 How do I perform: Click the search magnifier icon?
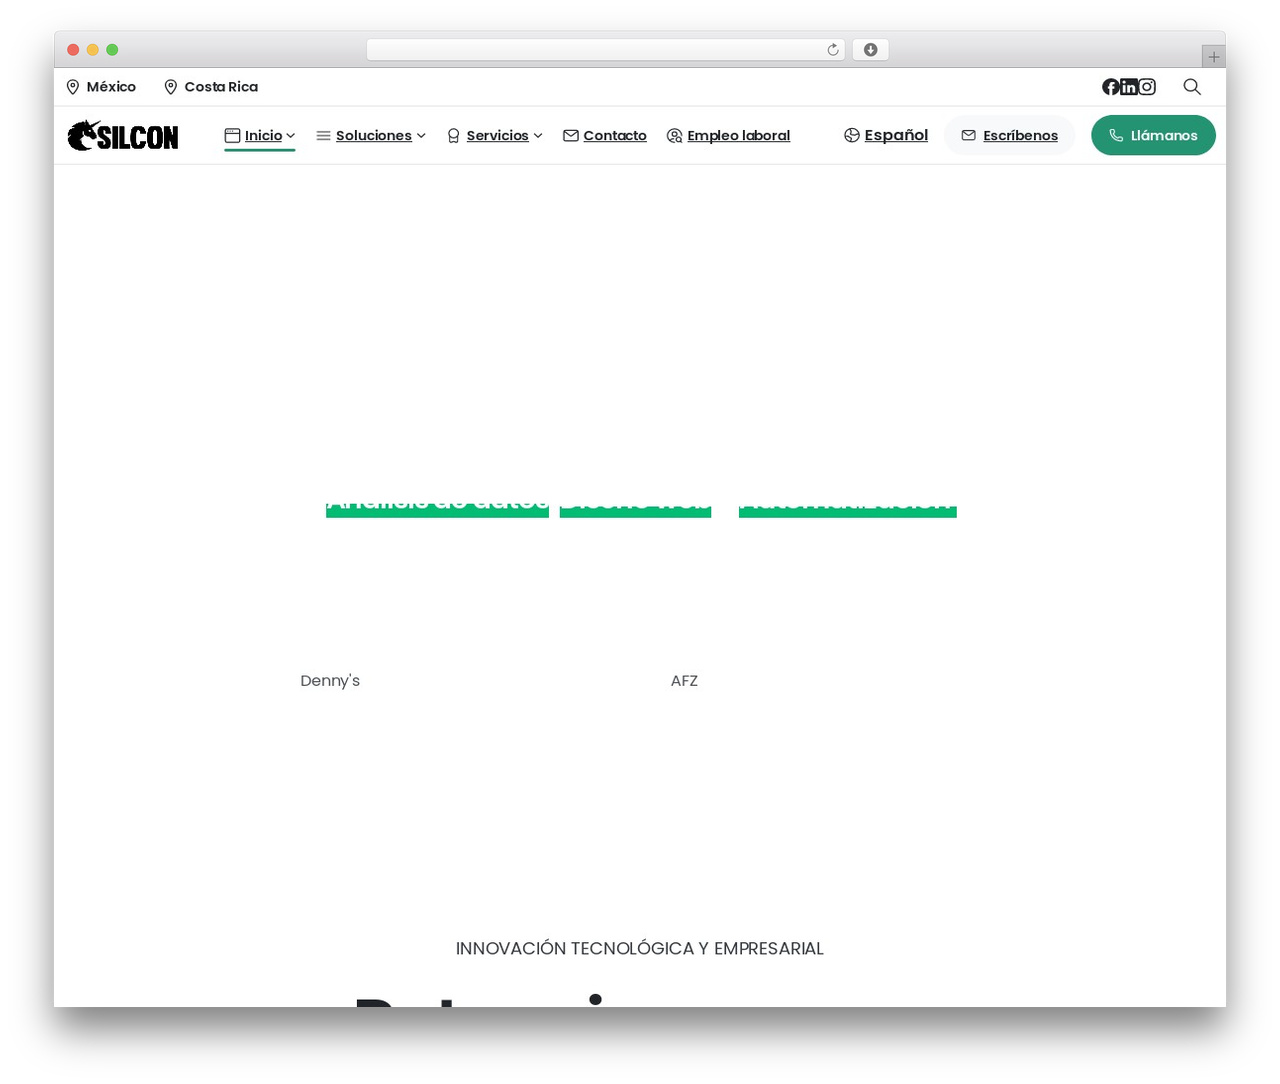coord(1192,87)
